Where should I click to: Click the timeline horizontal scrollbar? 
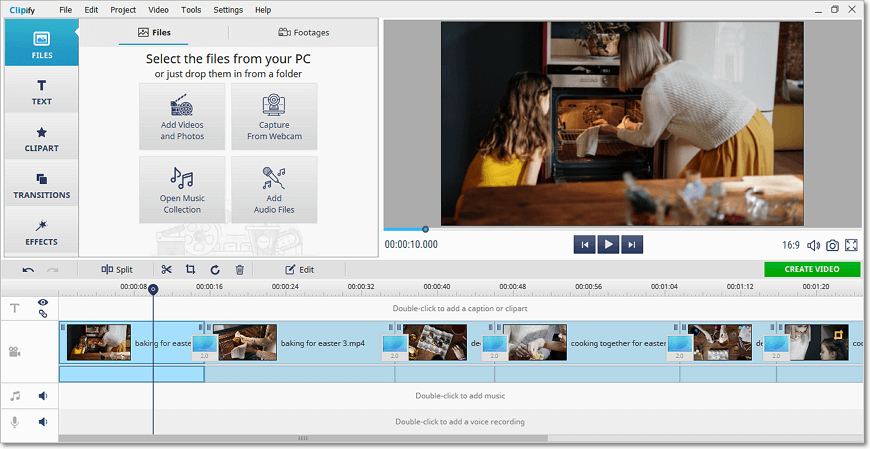[303, 438]
